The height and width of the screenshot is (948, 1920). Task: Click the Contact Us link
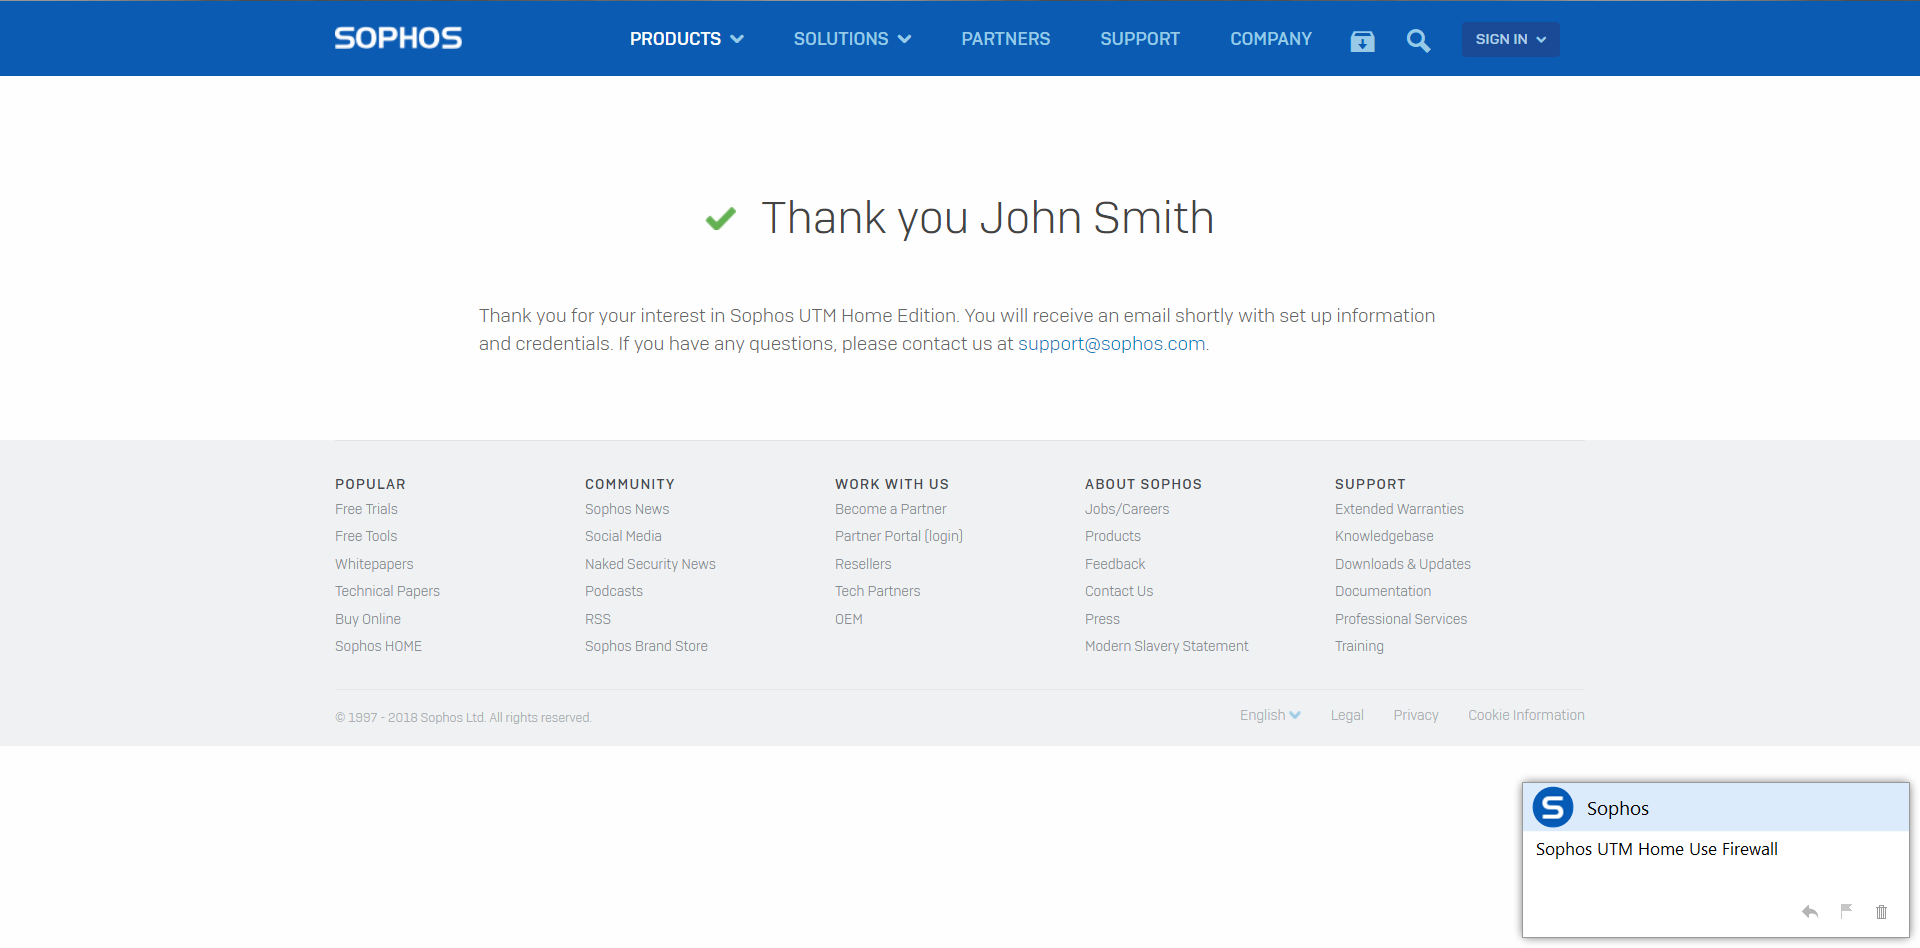[x=1119, y=591]
